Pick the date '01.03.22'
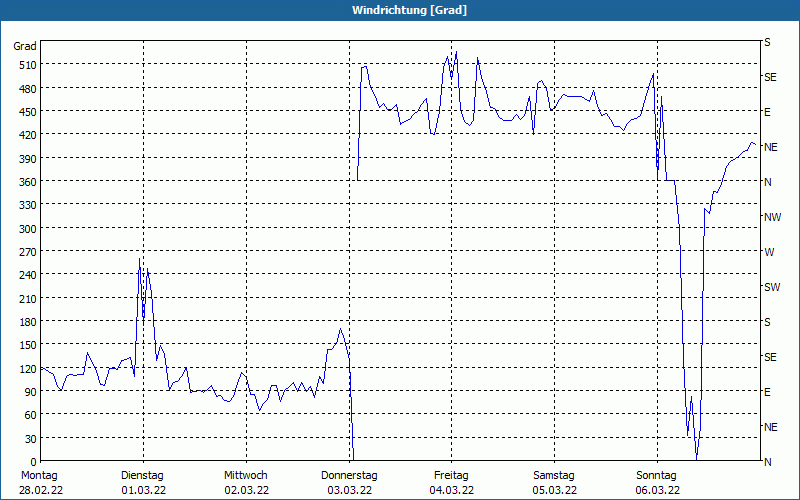The width and height of the screenshot is (800, 500). pyautogui.click(x=144, y=490)
